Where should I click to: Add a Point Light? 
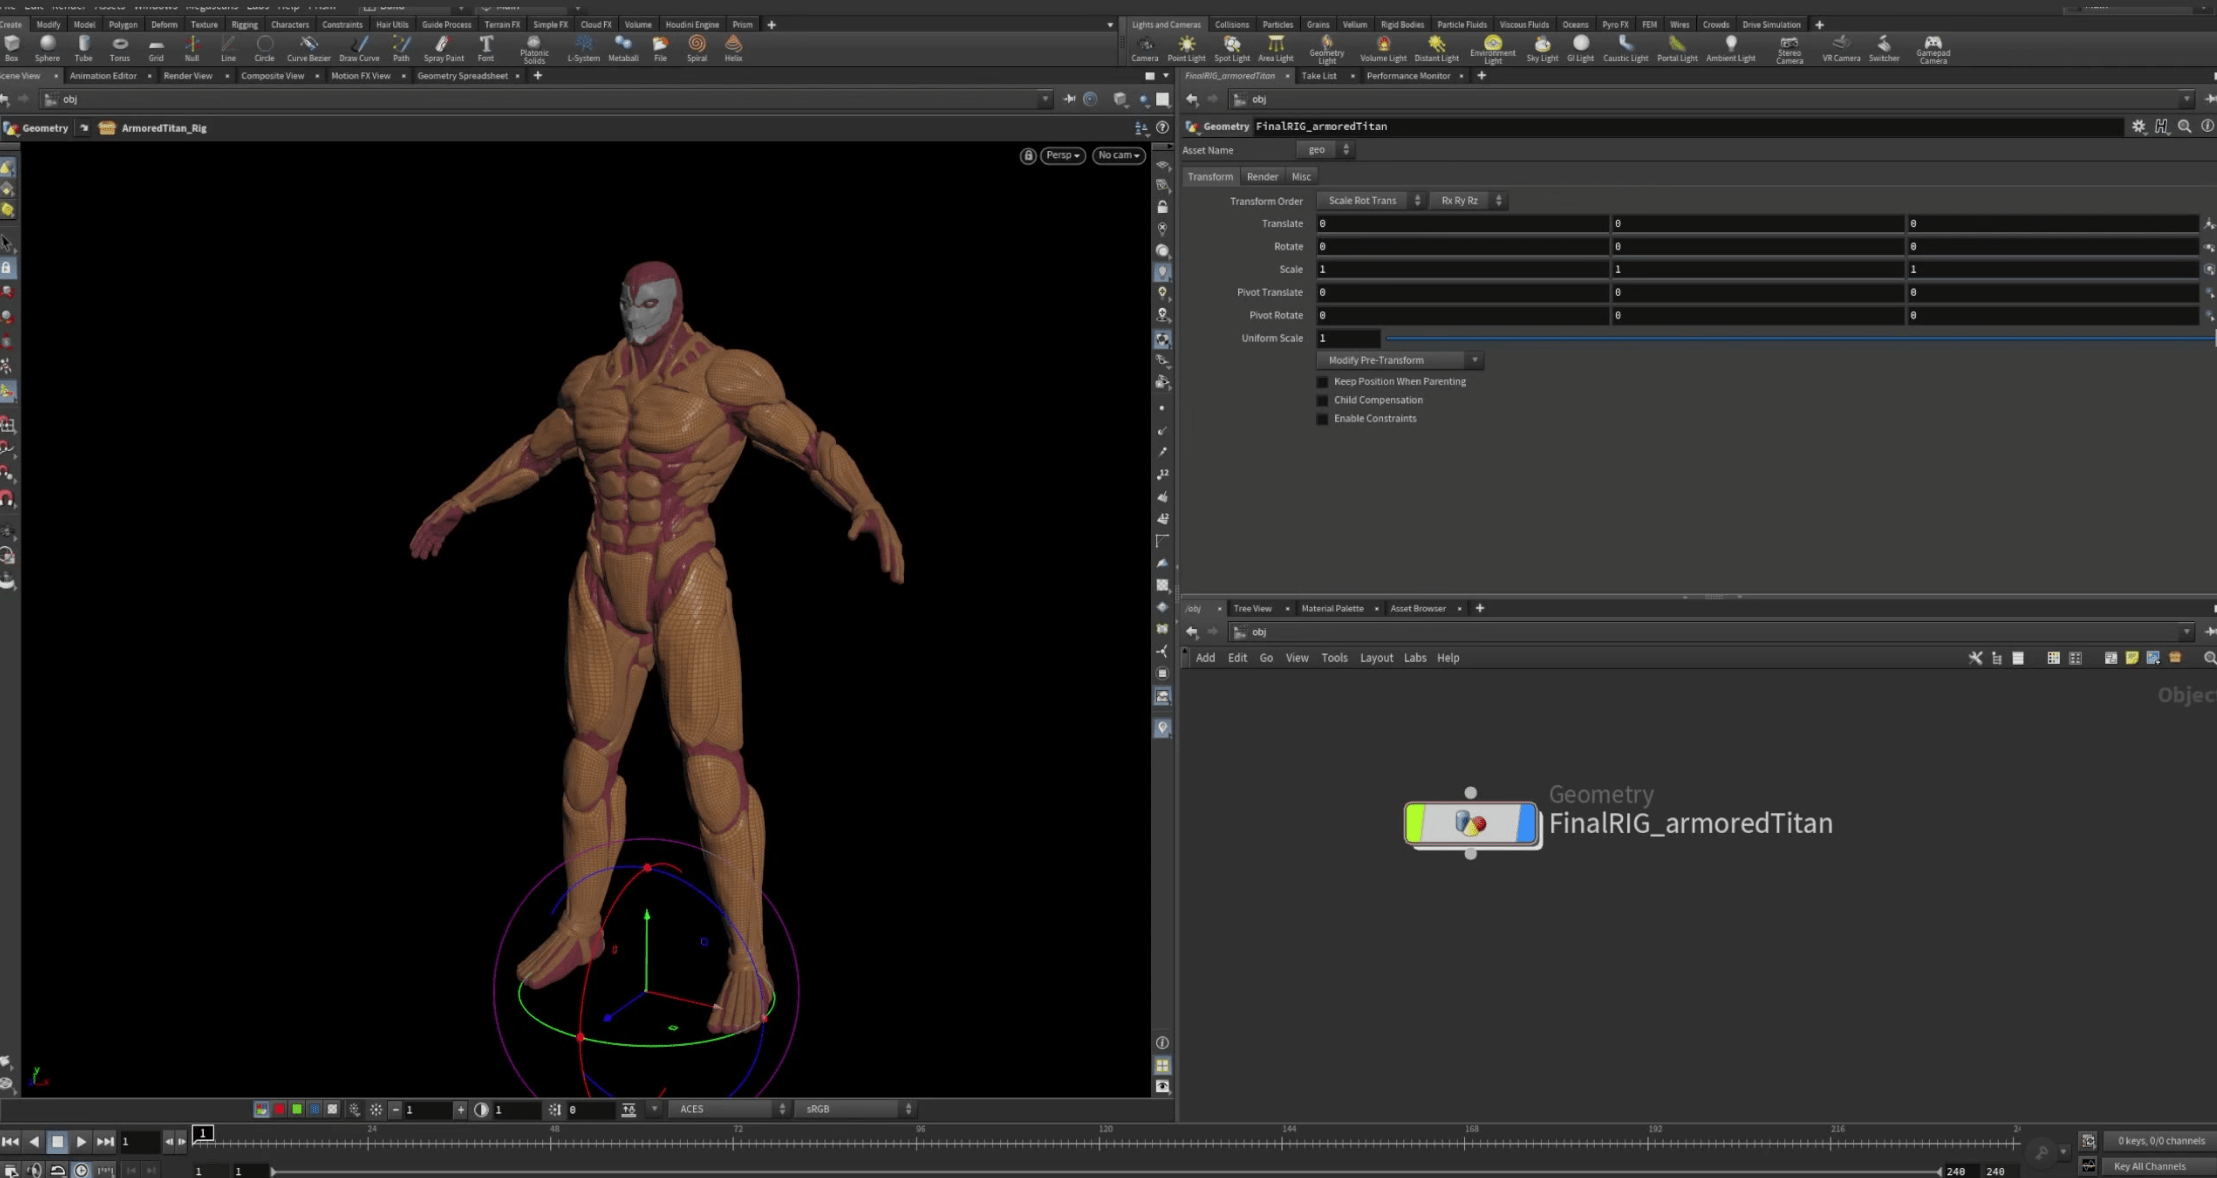click(x=1187, y=48)
